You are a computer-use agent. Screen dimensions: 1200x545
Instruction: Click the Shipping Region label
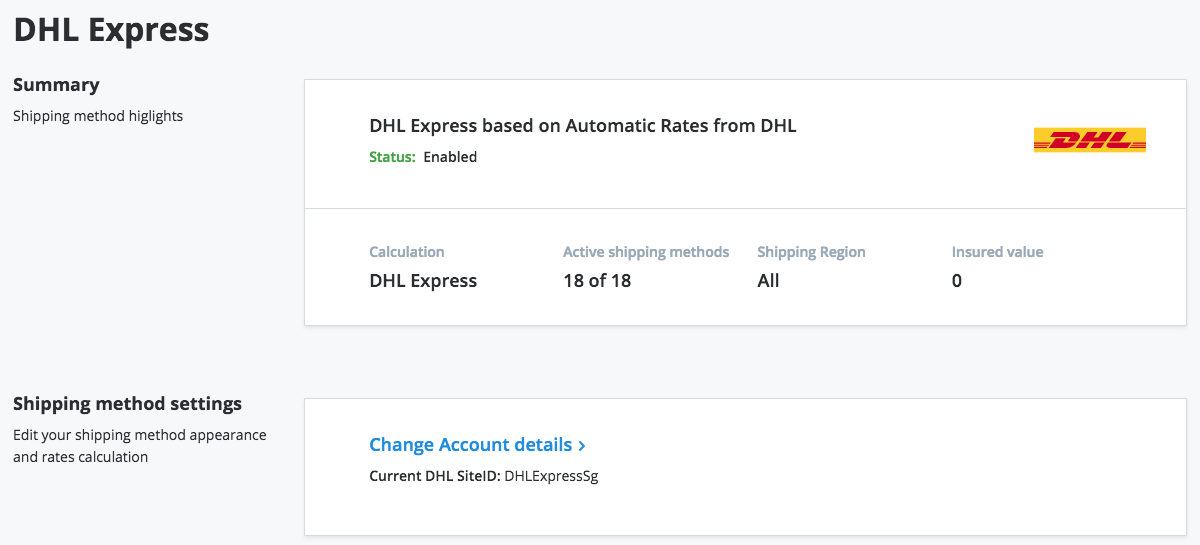[811, 252]
